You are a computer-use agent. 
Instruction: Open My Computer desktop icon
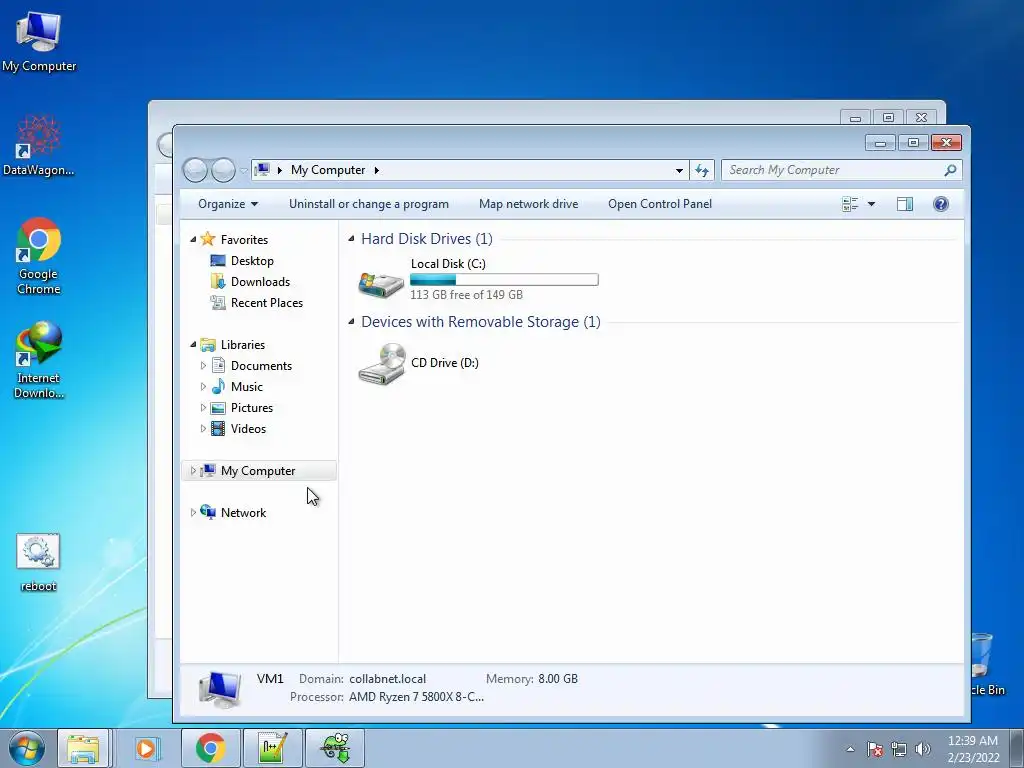pyautogui.click(x=39, y=40)
